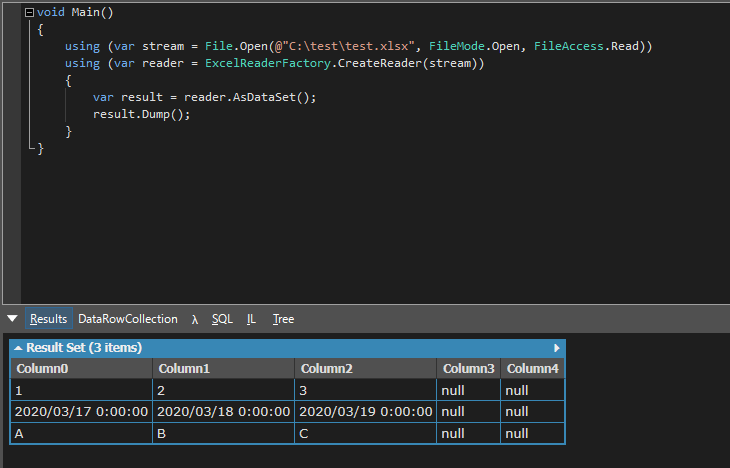Select the Column2 header
Image resolution: width=730 pixels, height=468 pixels.
pyautogui.click(x=366, y=368)
